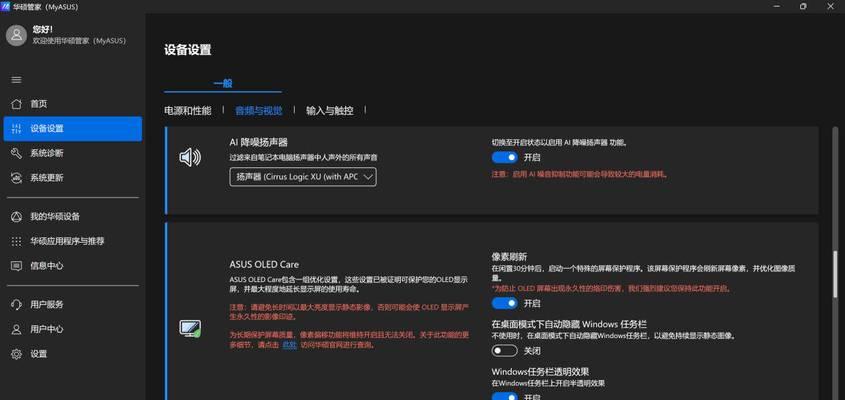Open 设置 page in sidebar
Screen dimensions: 845x400
(x=73, y=354)
